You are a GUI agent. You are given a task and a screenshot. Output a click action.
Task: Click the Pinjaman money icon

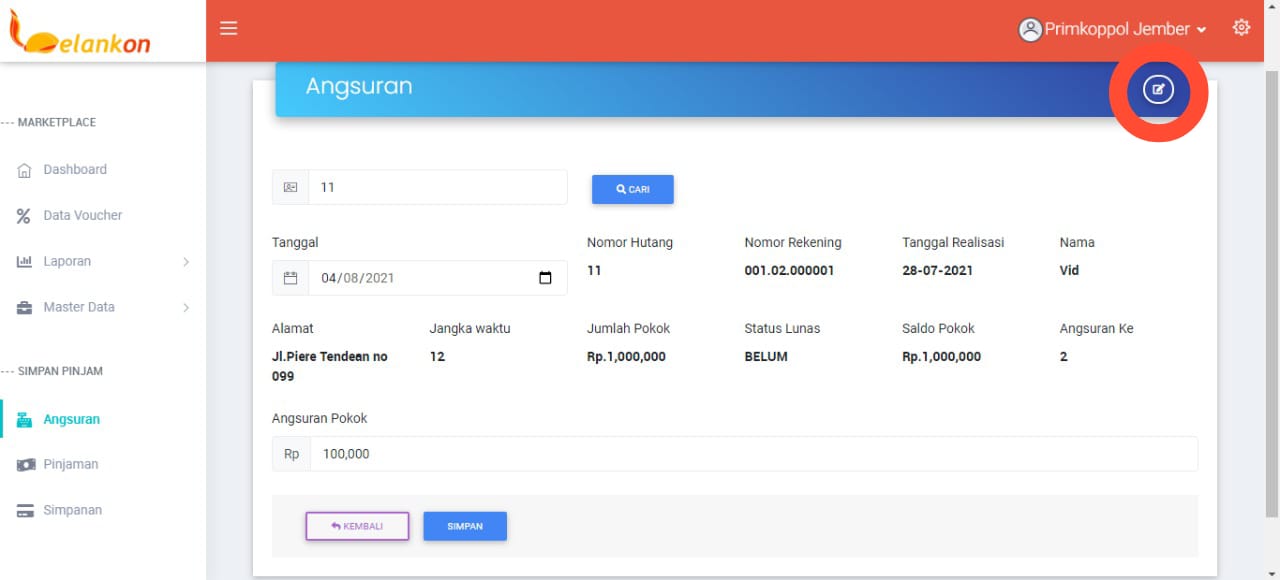[25, 465]
